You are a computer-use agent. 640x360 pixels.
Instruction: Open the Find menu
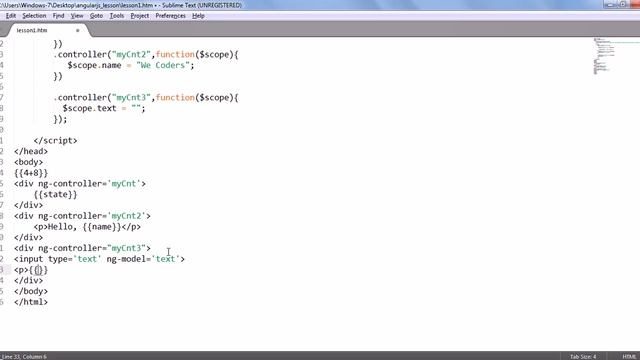(58, 16)
